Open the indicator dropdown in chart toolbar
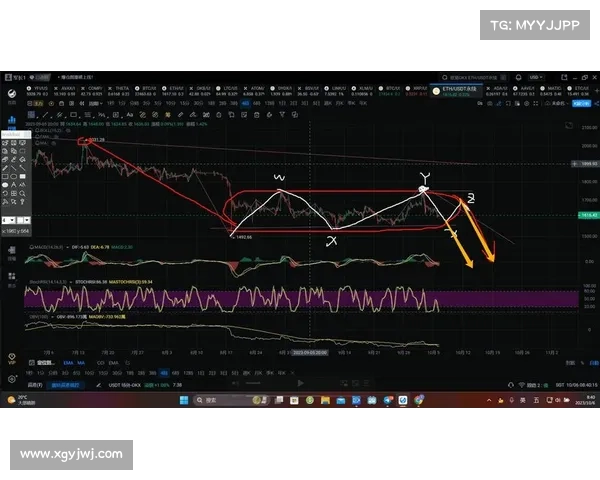Viewport: 600px width, 480px height. (96, 103)
